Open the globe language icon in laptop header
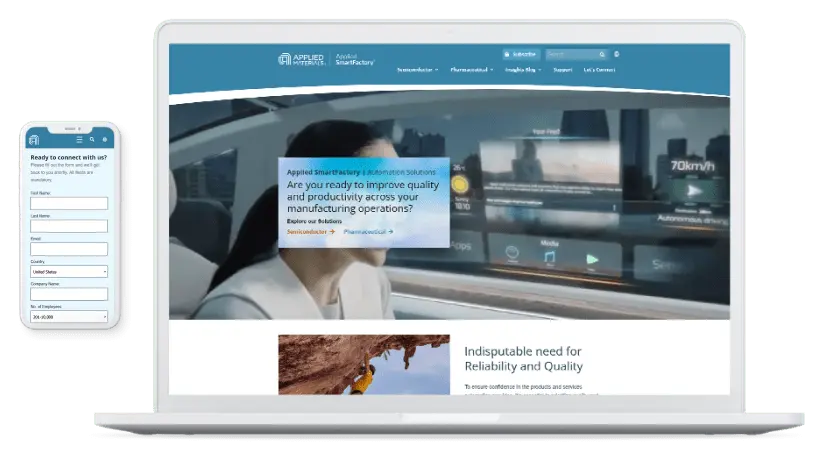This screenshot has height=457, width=816. pyautogui.click(x=617, y=54)
